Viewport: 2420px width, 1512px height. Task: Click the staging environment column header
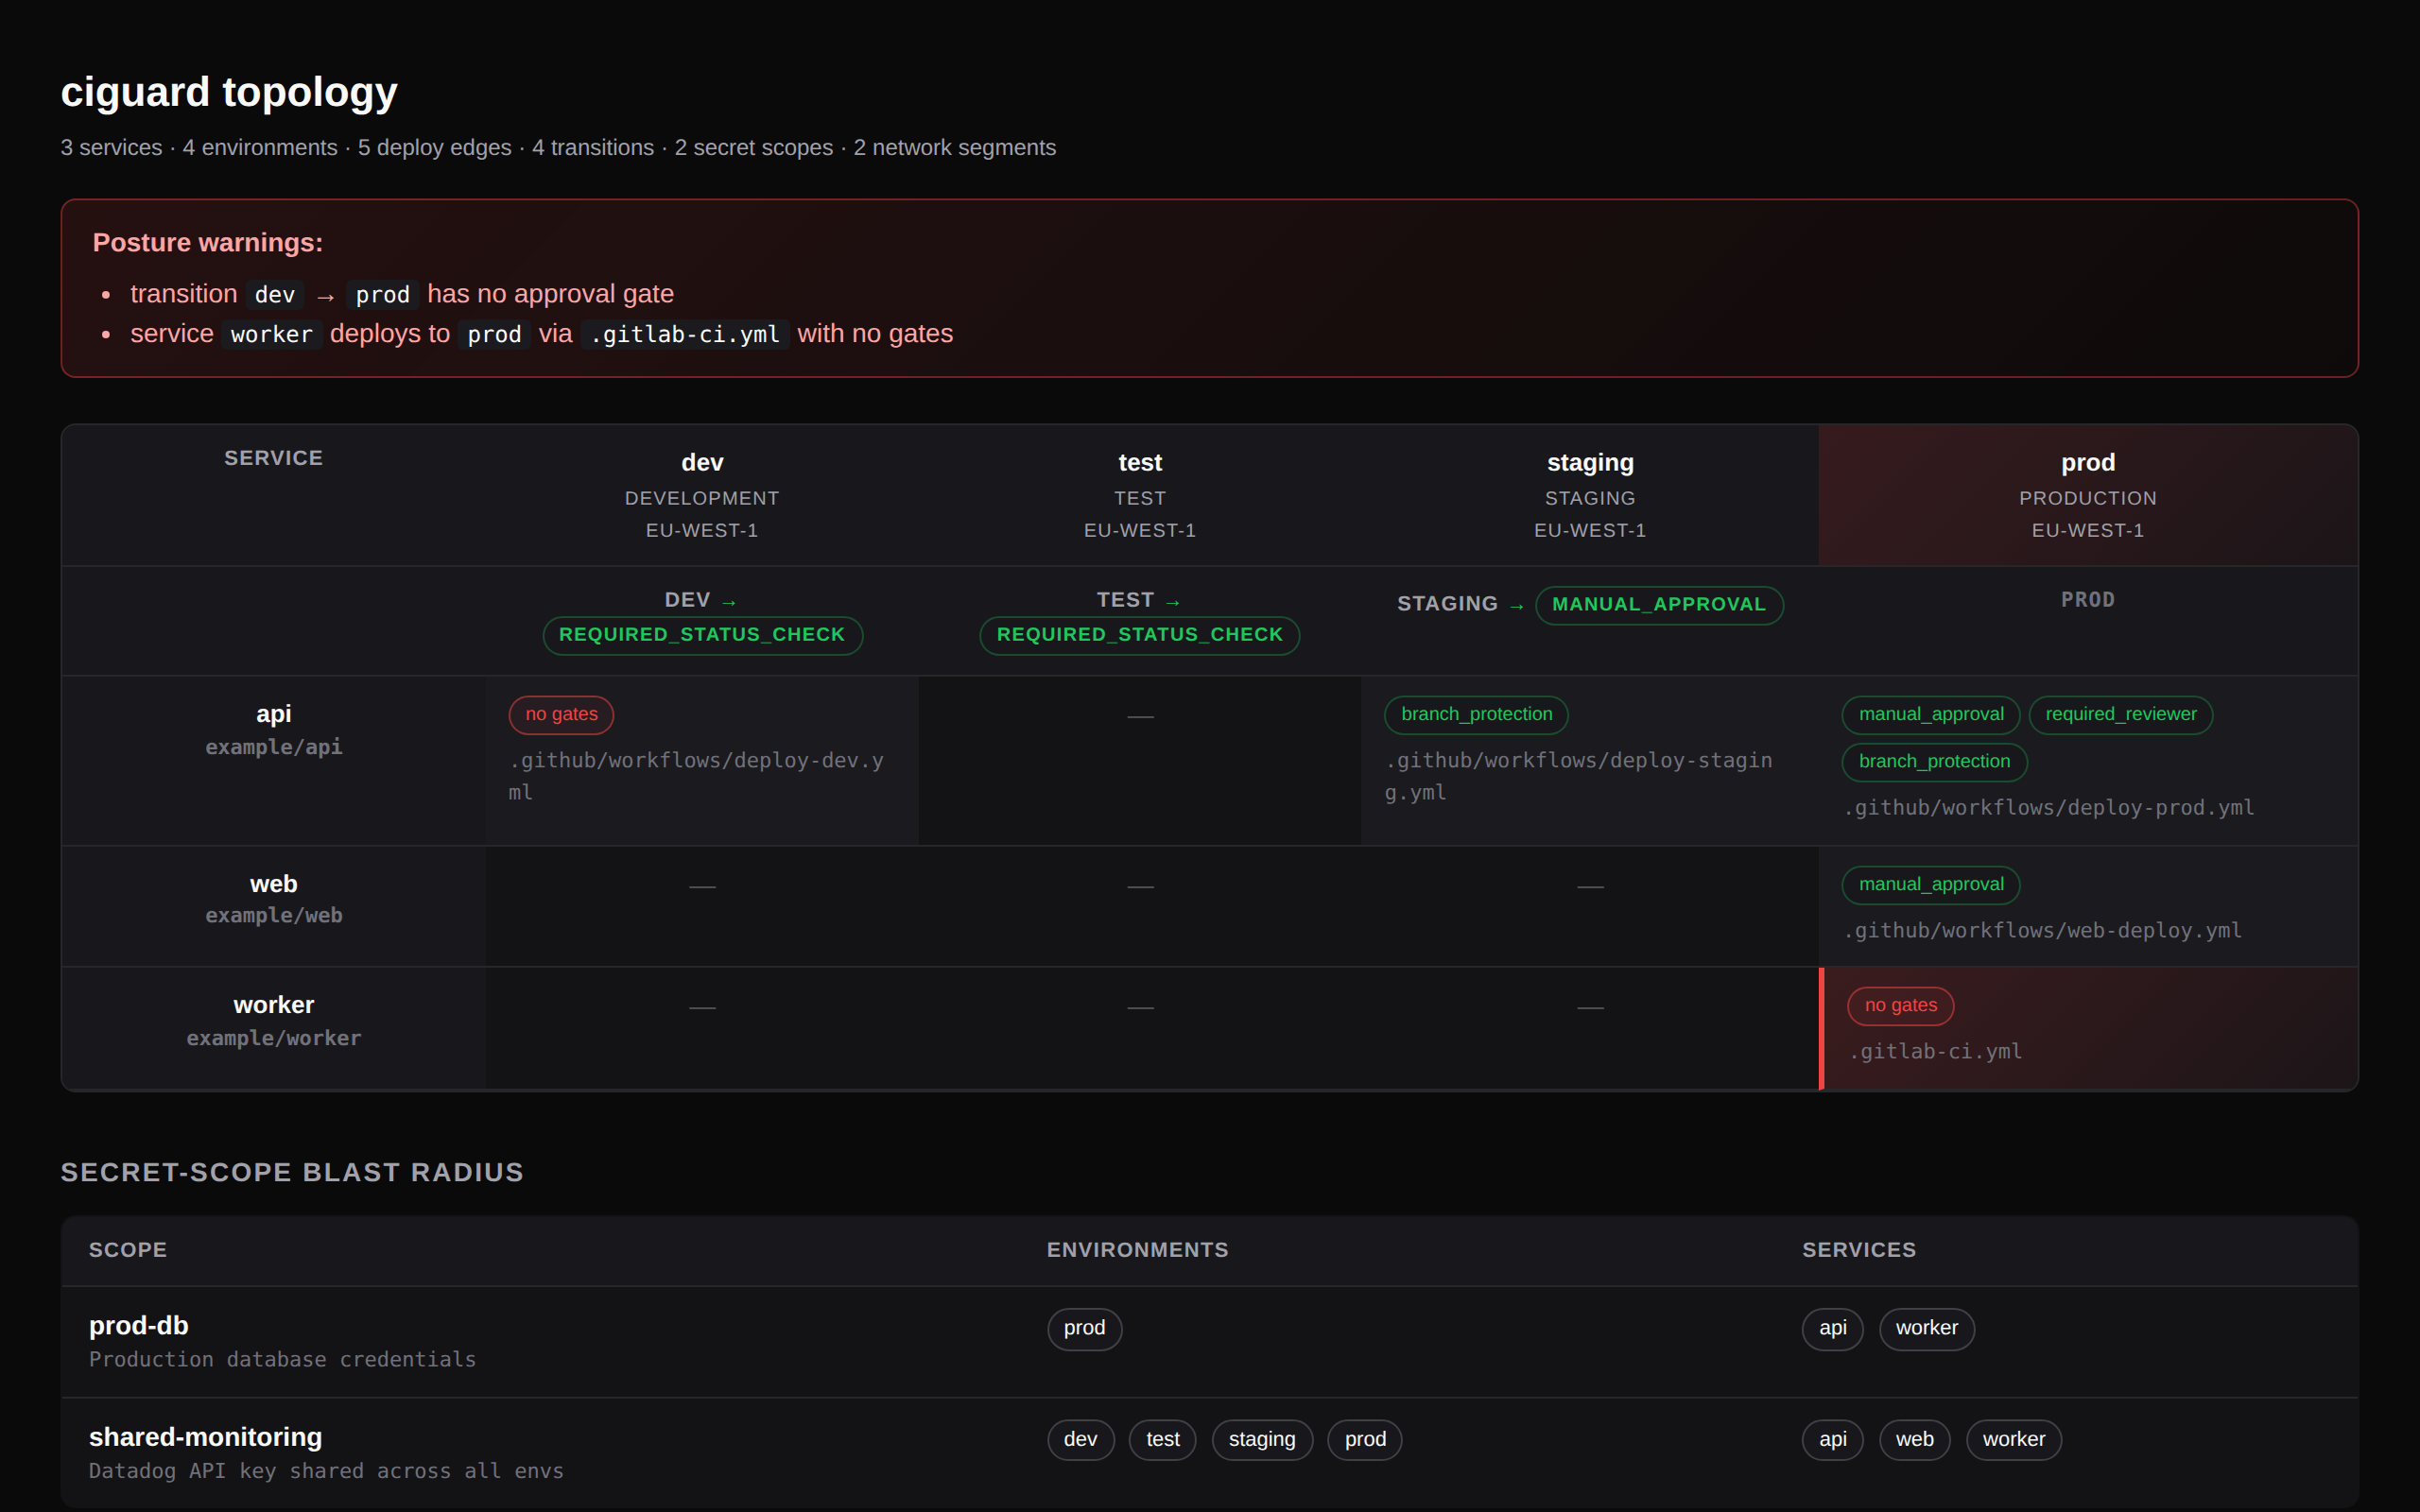(1590, 495)
